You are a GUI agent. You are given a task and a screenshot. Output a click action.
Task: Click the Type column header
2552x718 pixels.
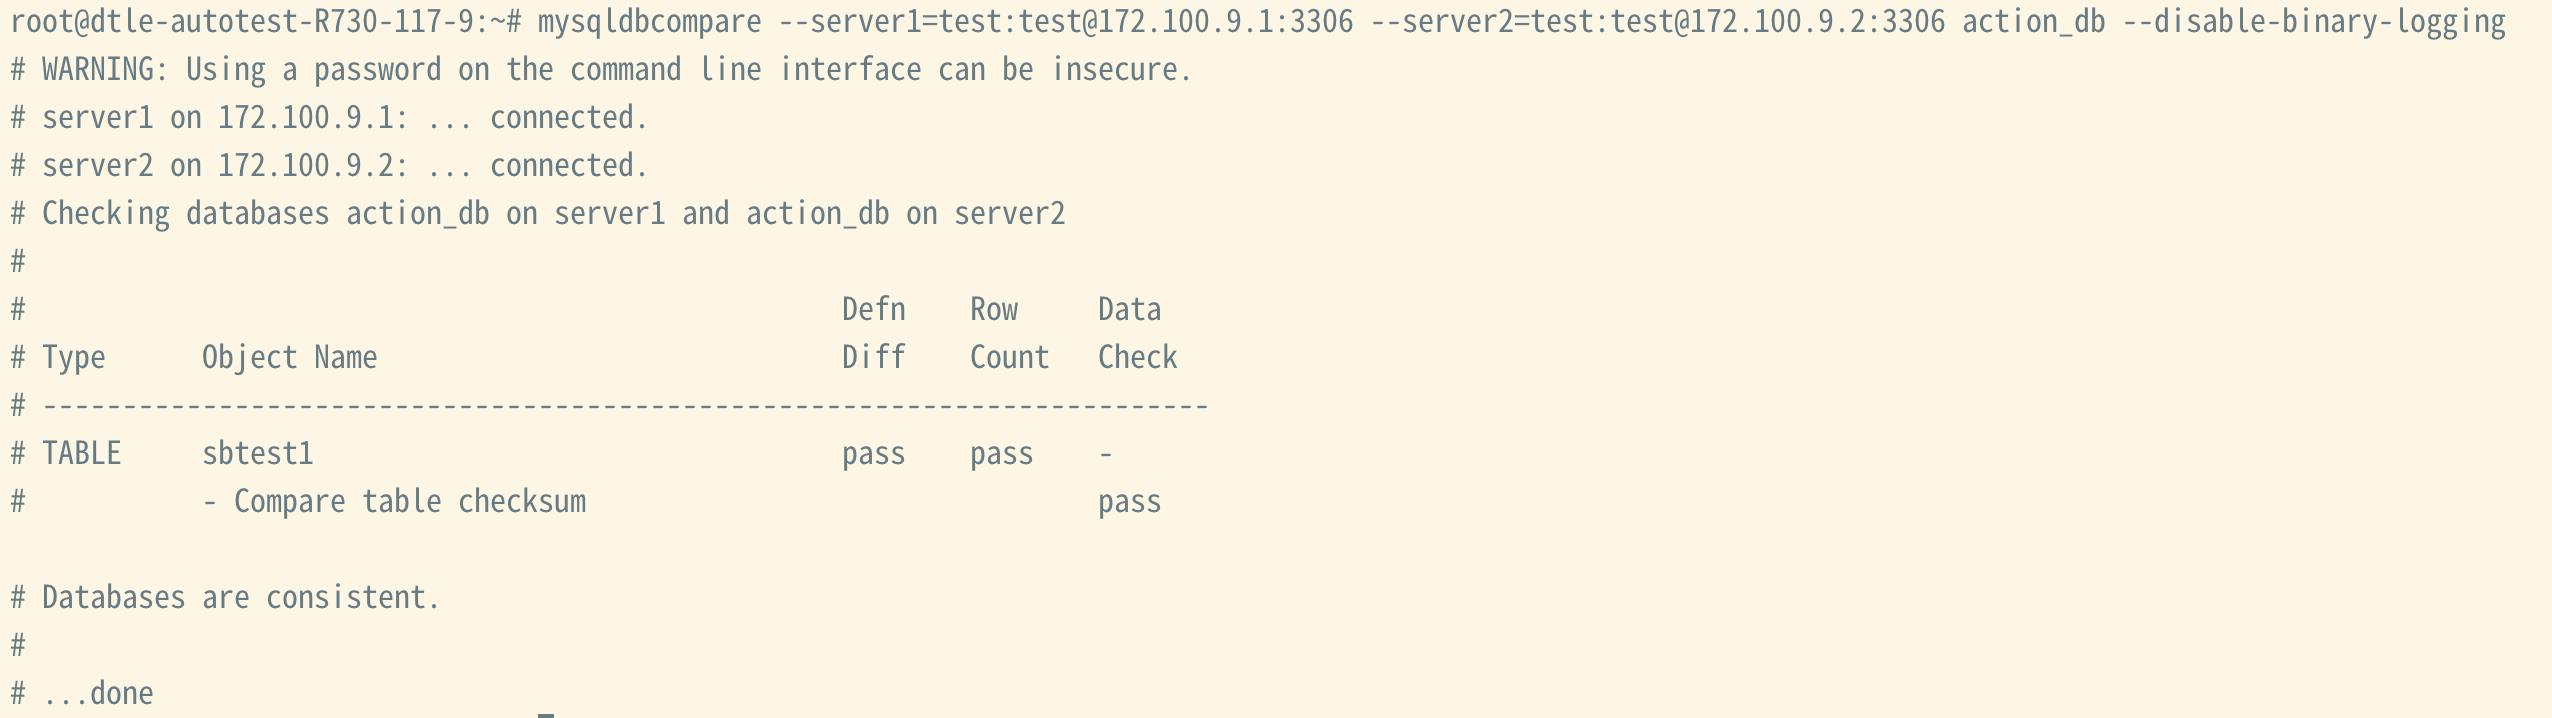73,357
